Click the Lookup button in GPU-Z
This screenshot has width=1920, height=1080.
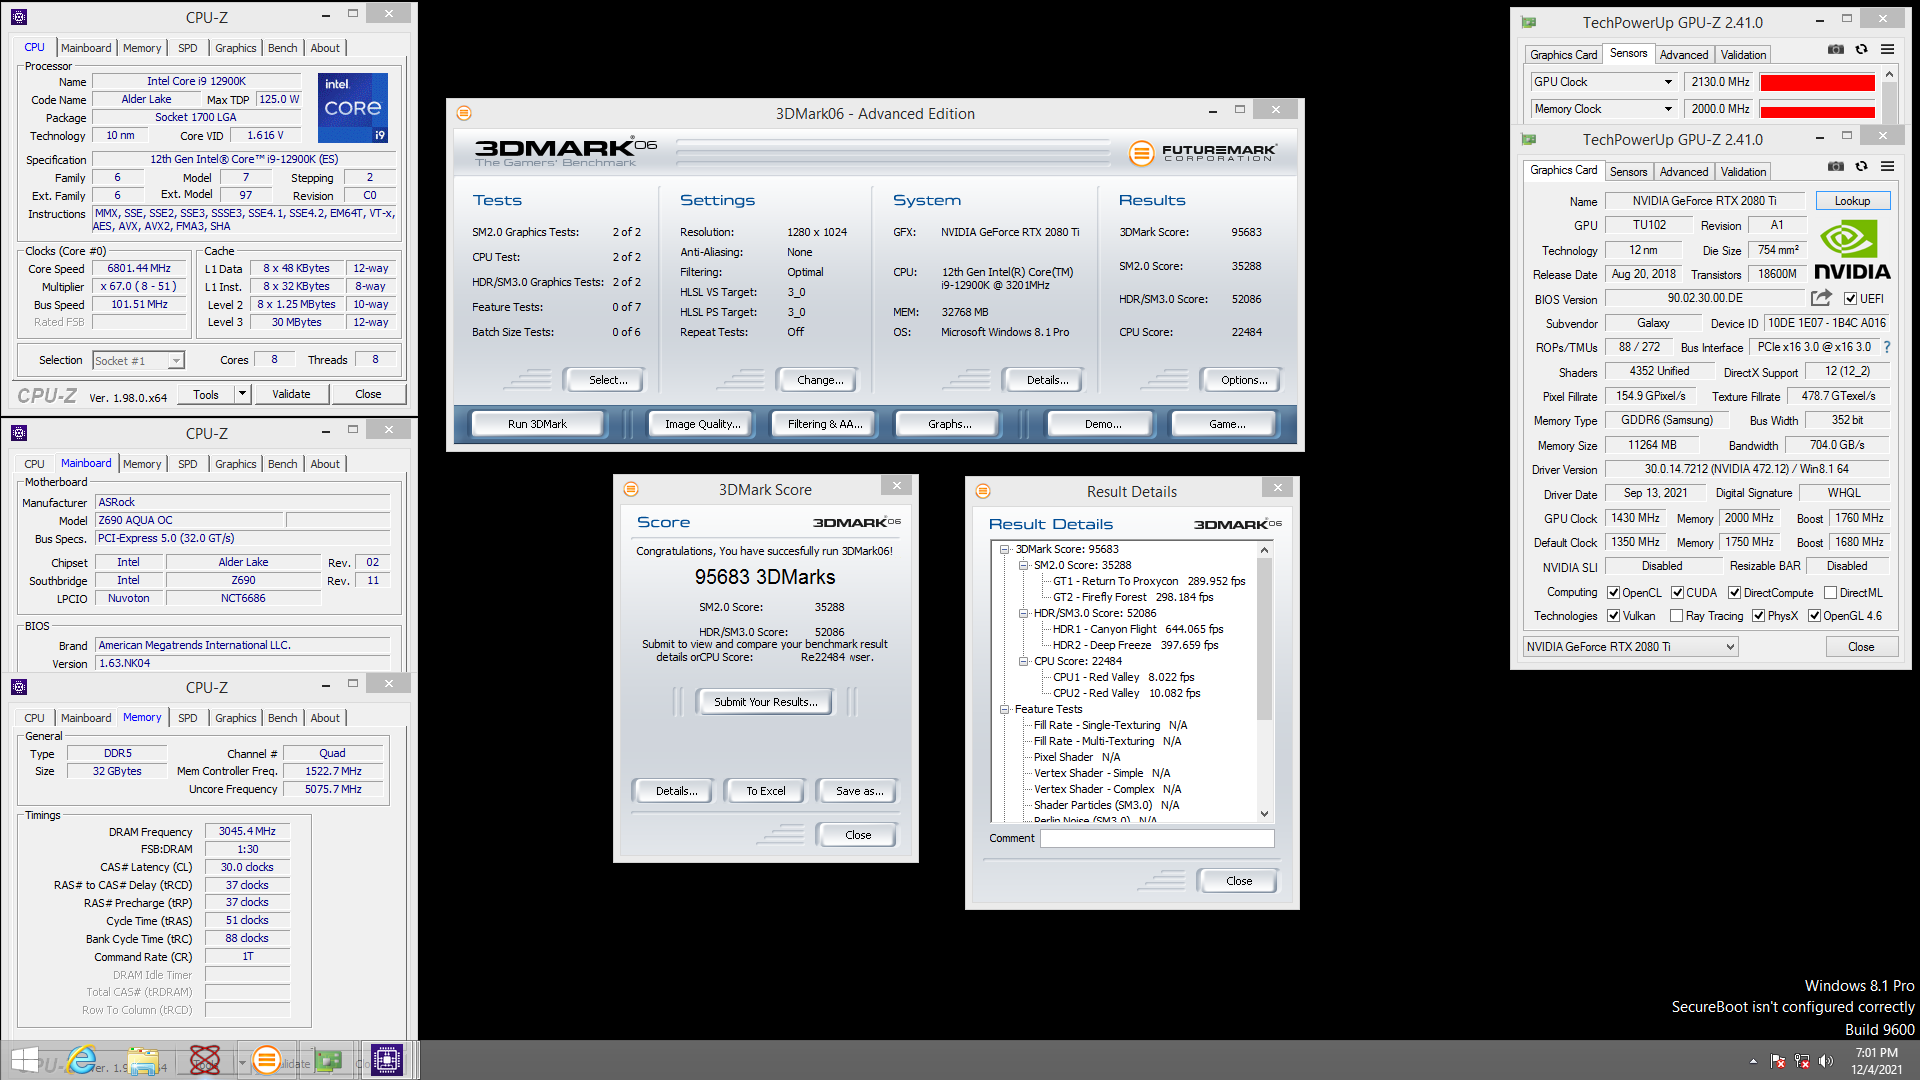1852,201
